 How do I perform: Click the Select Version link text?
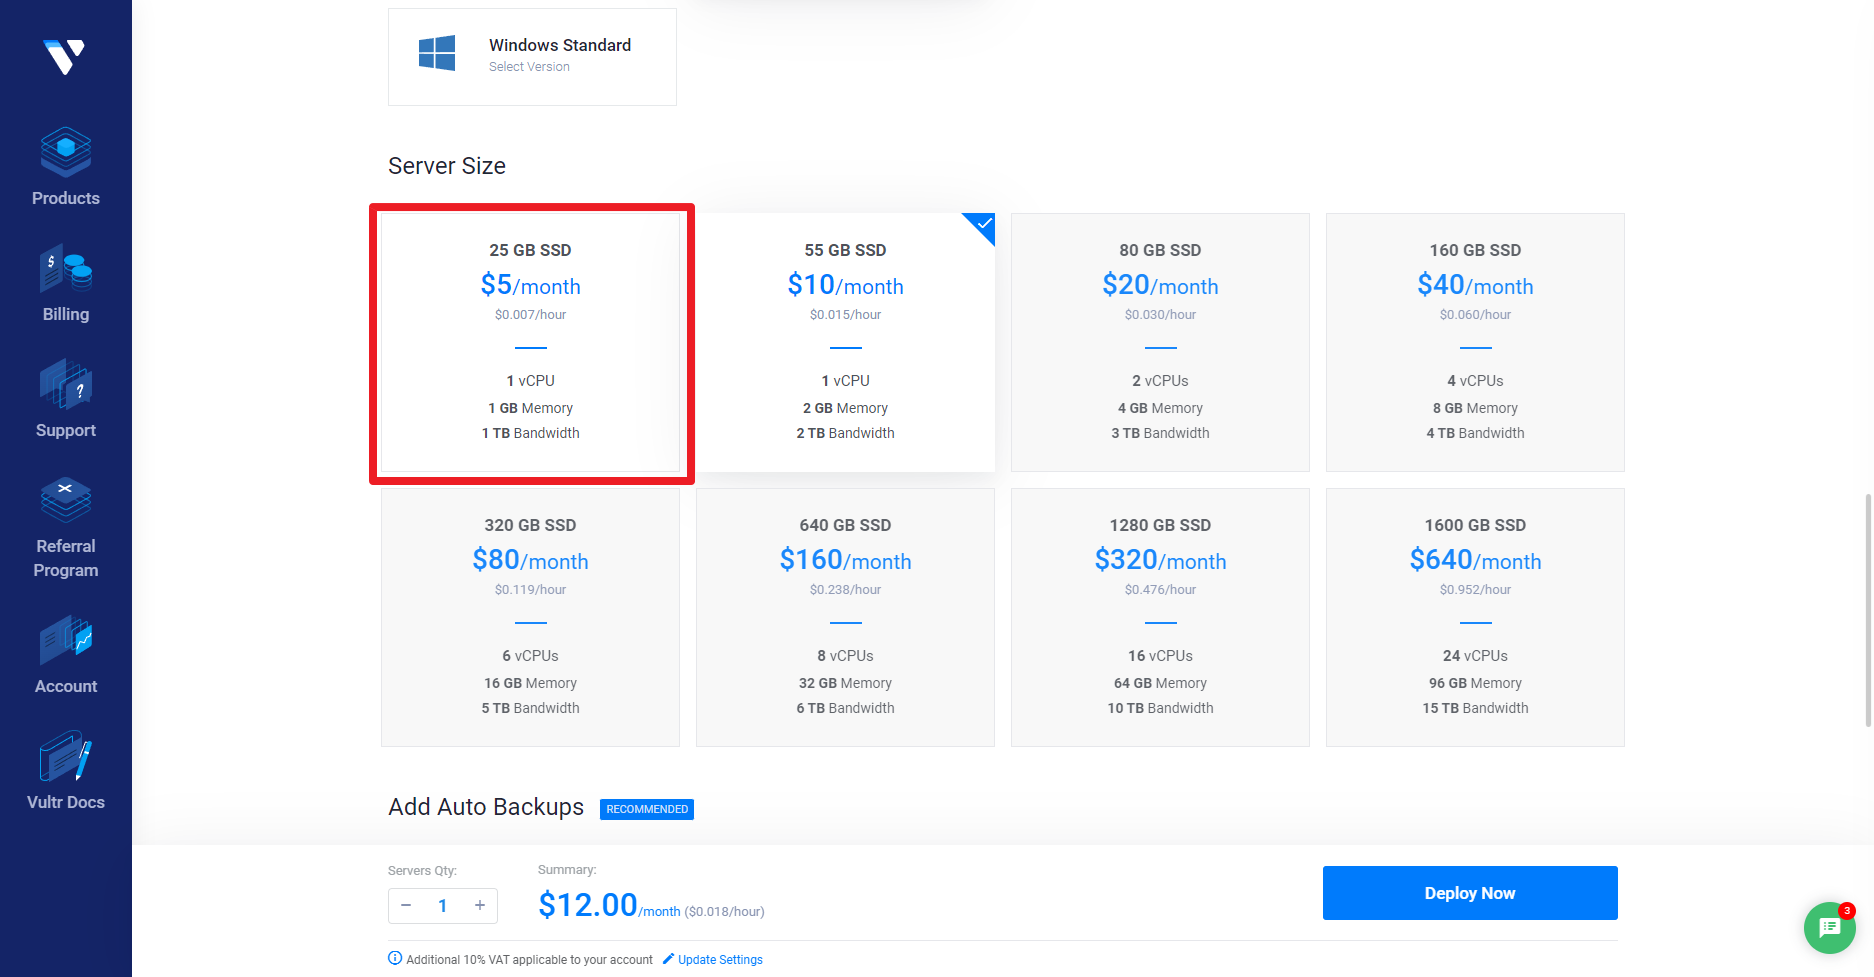[x=529, y=67]
